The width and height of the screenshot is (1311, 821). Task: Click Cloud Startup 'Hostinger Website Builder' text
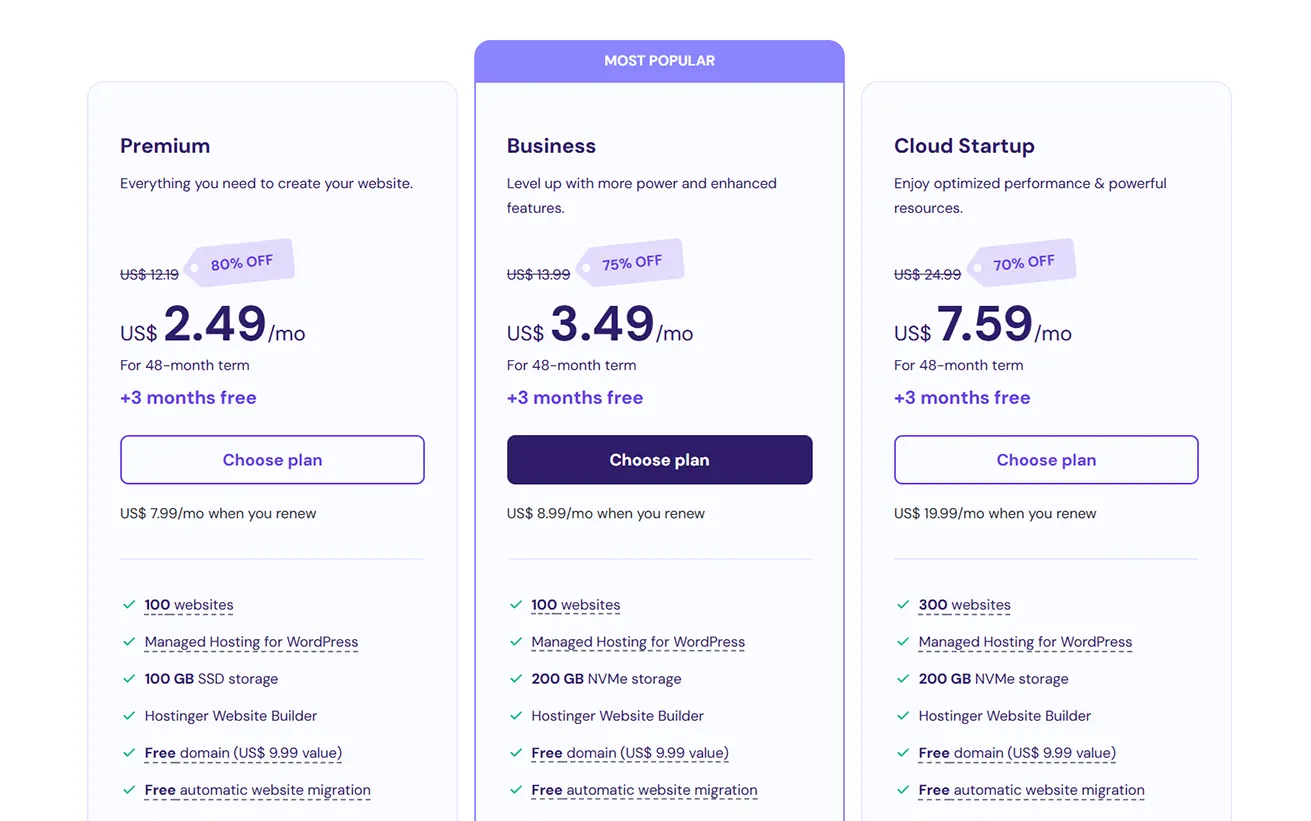[1005, 716]
